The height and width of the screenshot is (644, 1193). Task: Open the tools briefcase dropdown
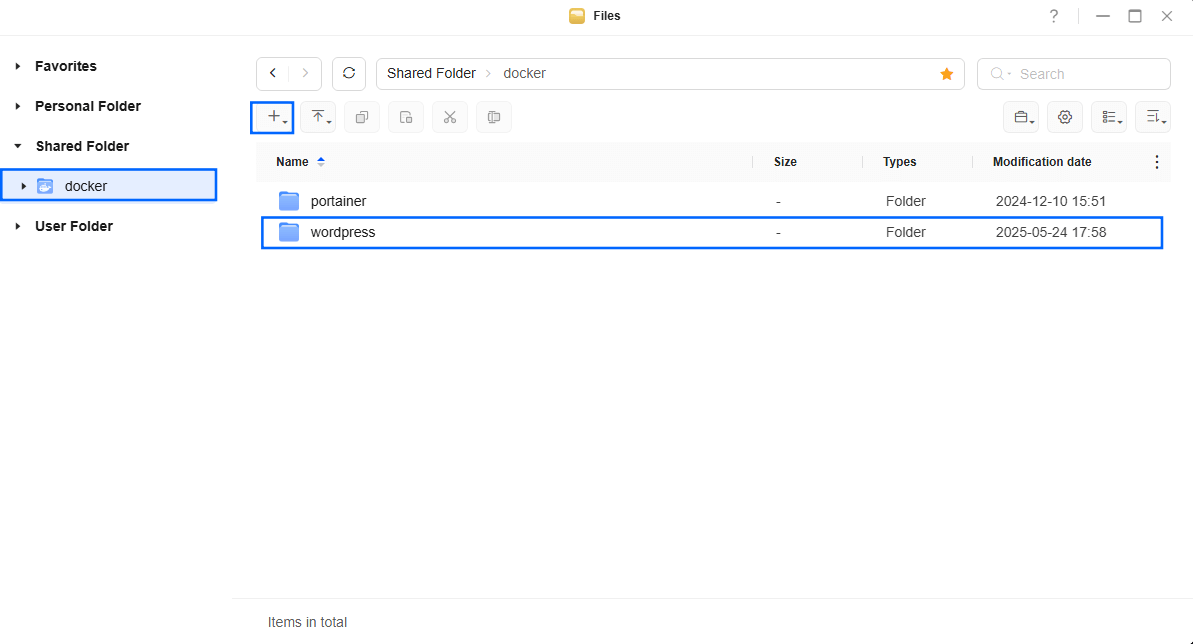(x=1021, y=117)
